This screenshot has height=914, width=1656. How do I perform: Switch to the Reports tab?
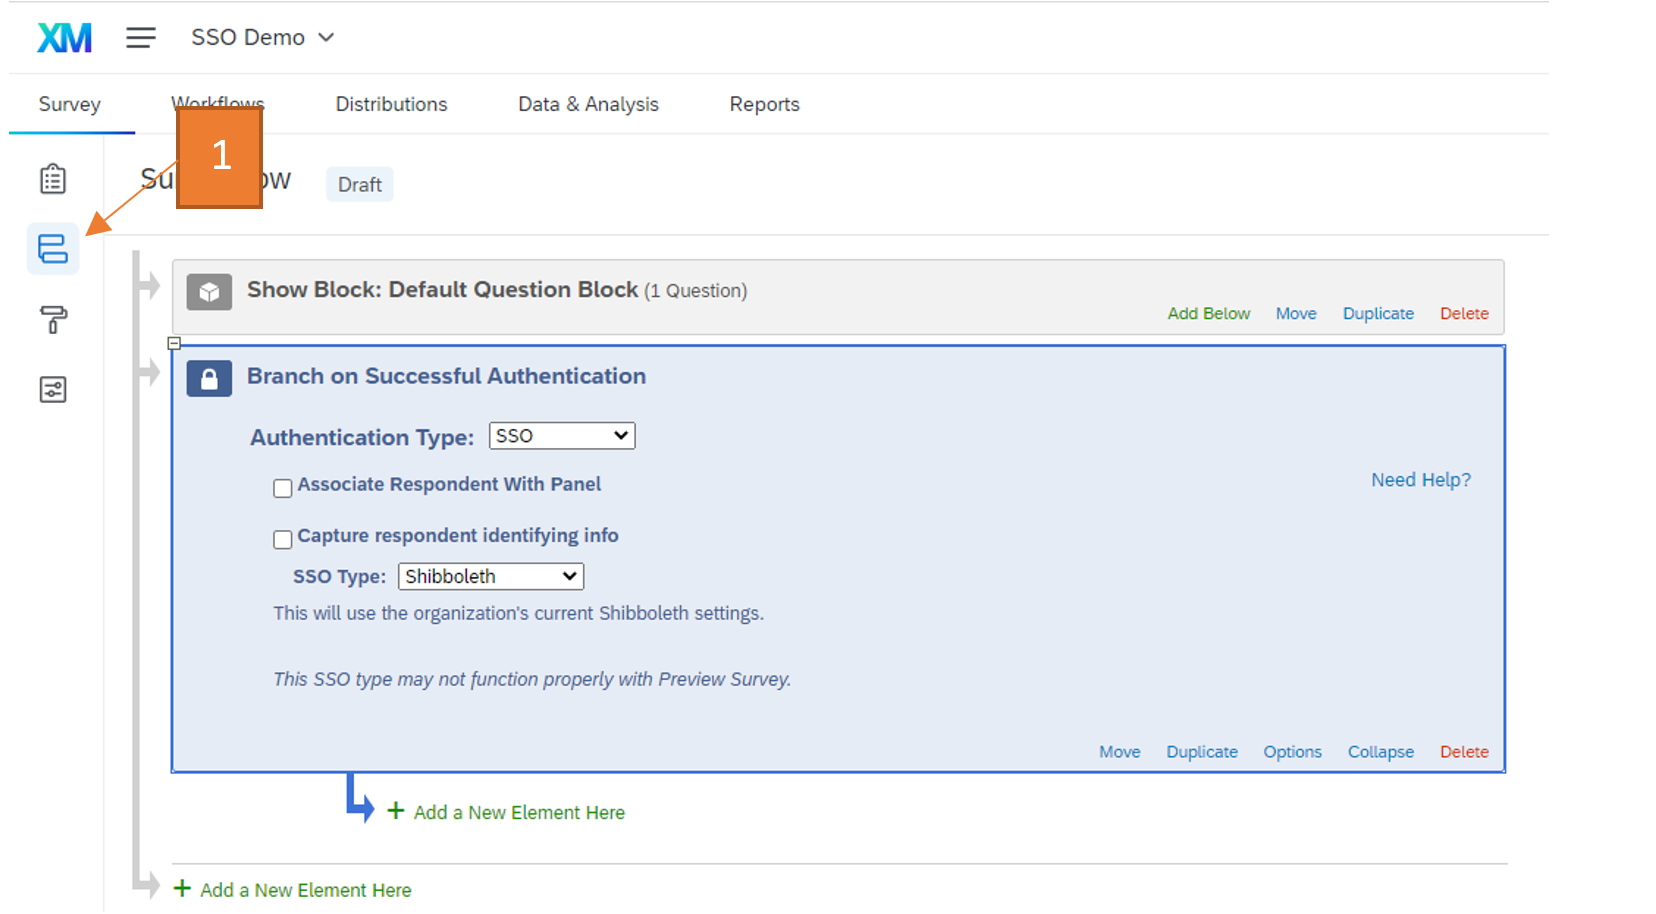tap(764, 104)
